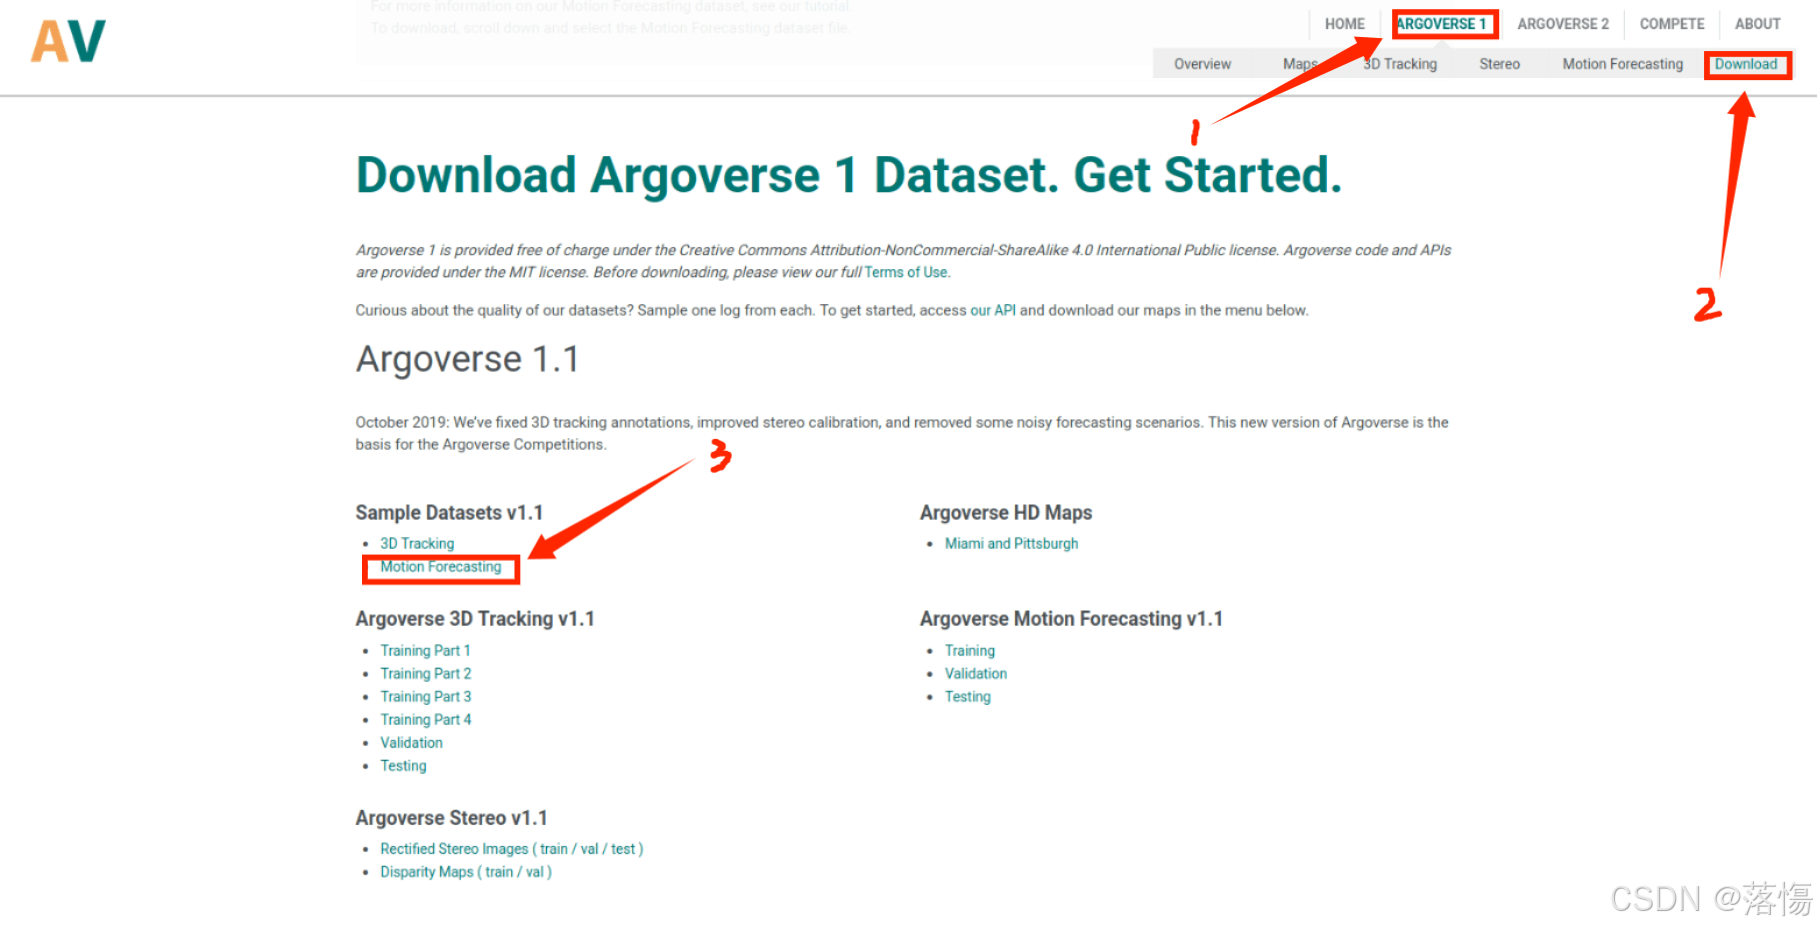The width and height of the screenshot is (1817, 931).
Task: Open the ARGOVERSE 2 menu item
Action: click(1563, 24)
